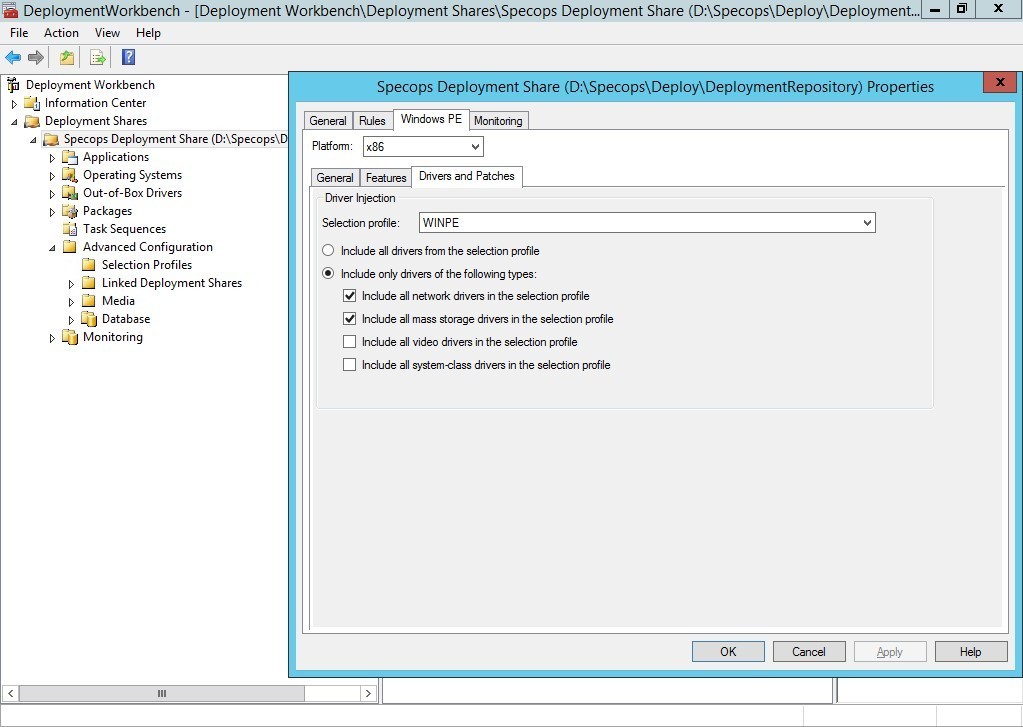Click the Forward arrow toolbar icon
This screenshot has height=727, width=1023.
click(x=36, y=57)
